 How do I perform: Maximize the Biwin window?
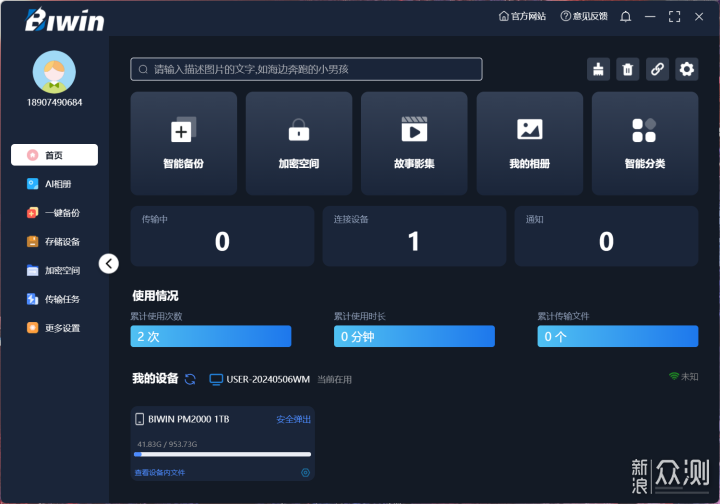click(675, 17)
